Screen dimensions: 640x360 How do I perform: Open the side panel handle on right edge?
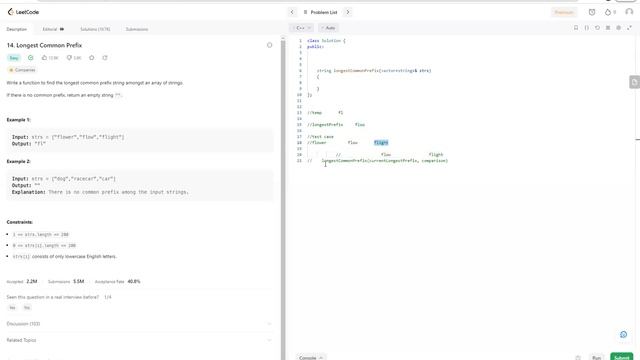[634, 82]
